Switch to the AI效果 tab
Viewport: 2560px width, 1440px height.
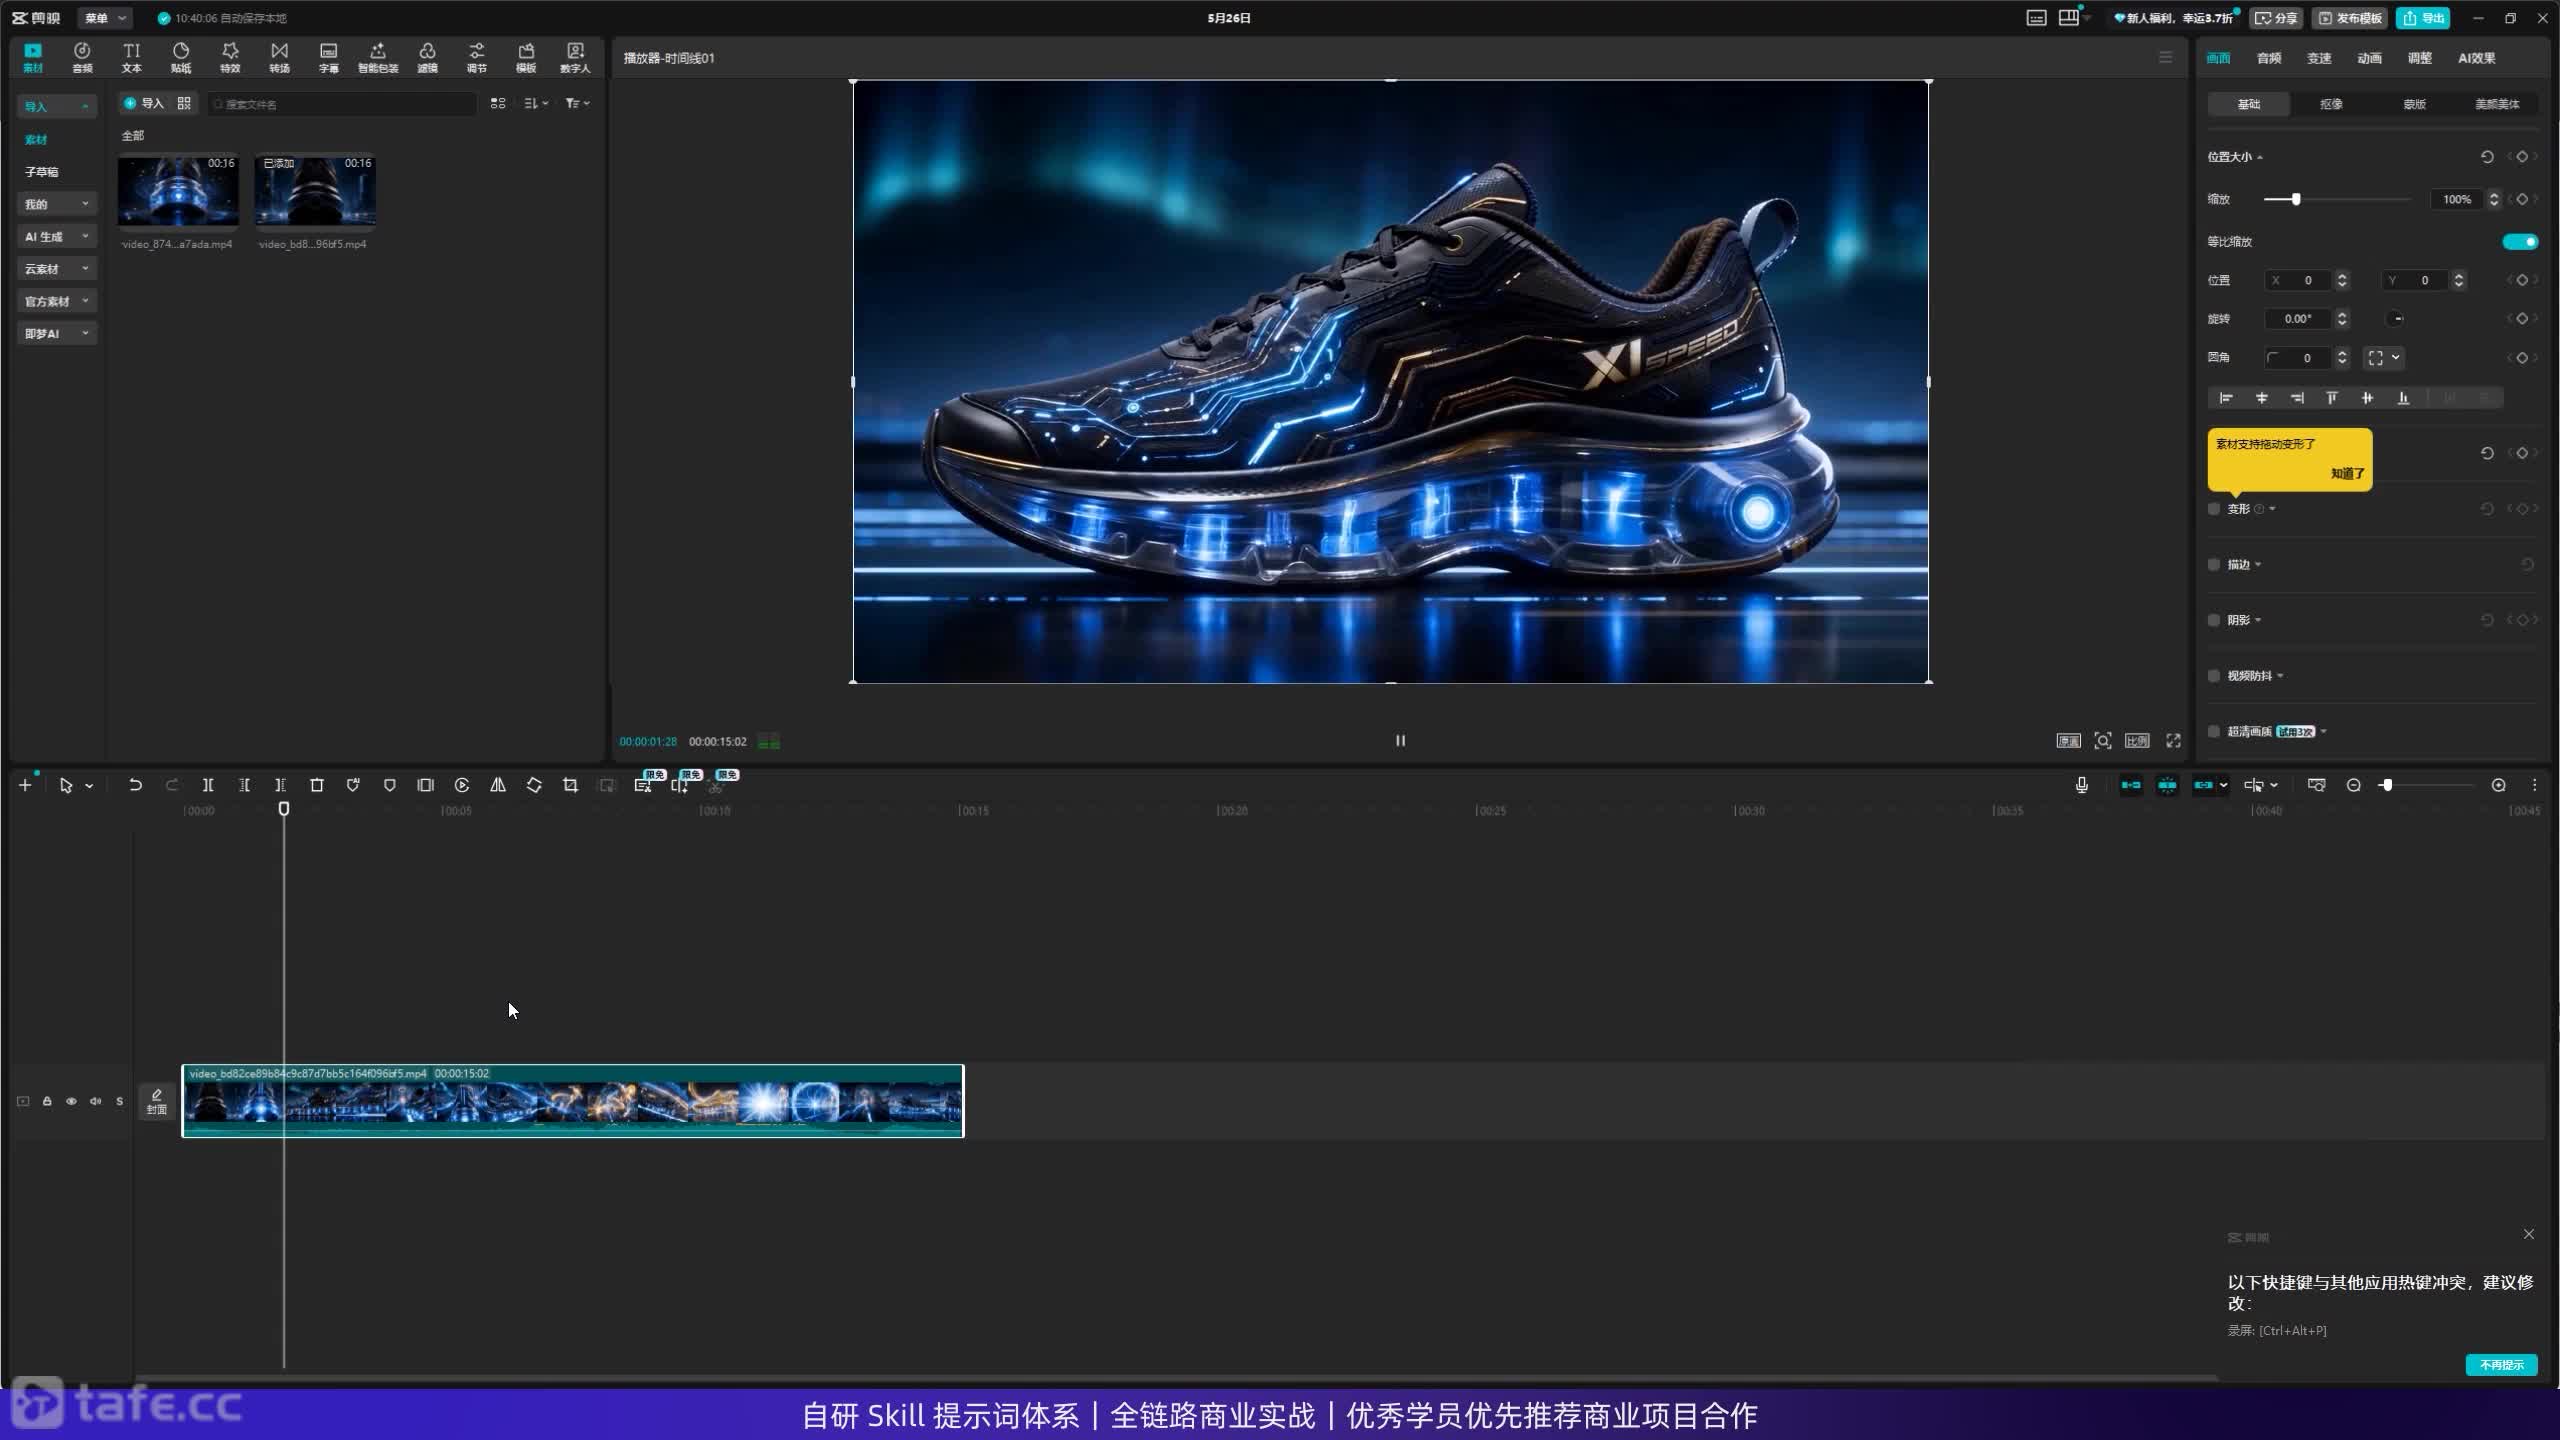[2476, 58]
